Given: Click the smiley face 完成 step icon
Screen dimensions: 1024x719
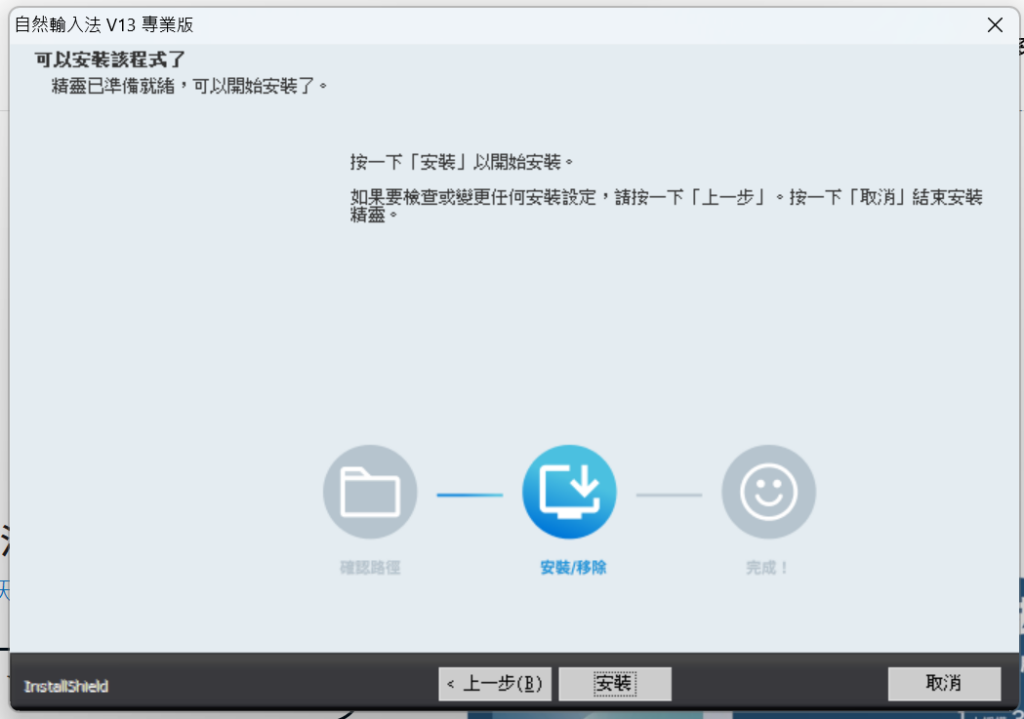Looking at the screenshot, I should [x=769, y=492].
